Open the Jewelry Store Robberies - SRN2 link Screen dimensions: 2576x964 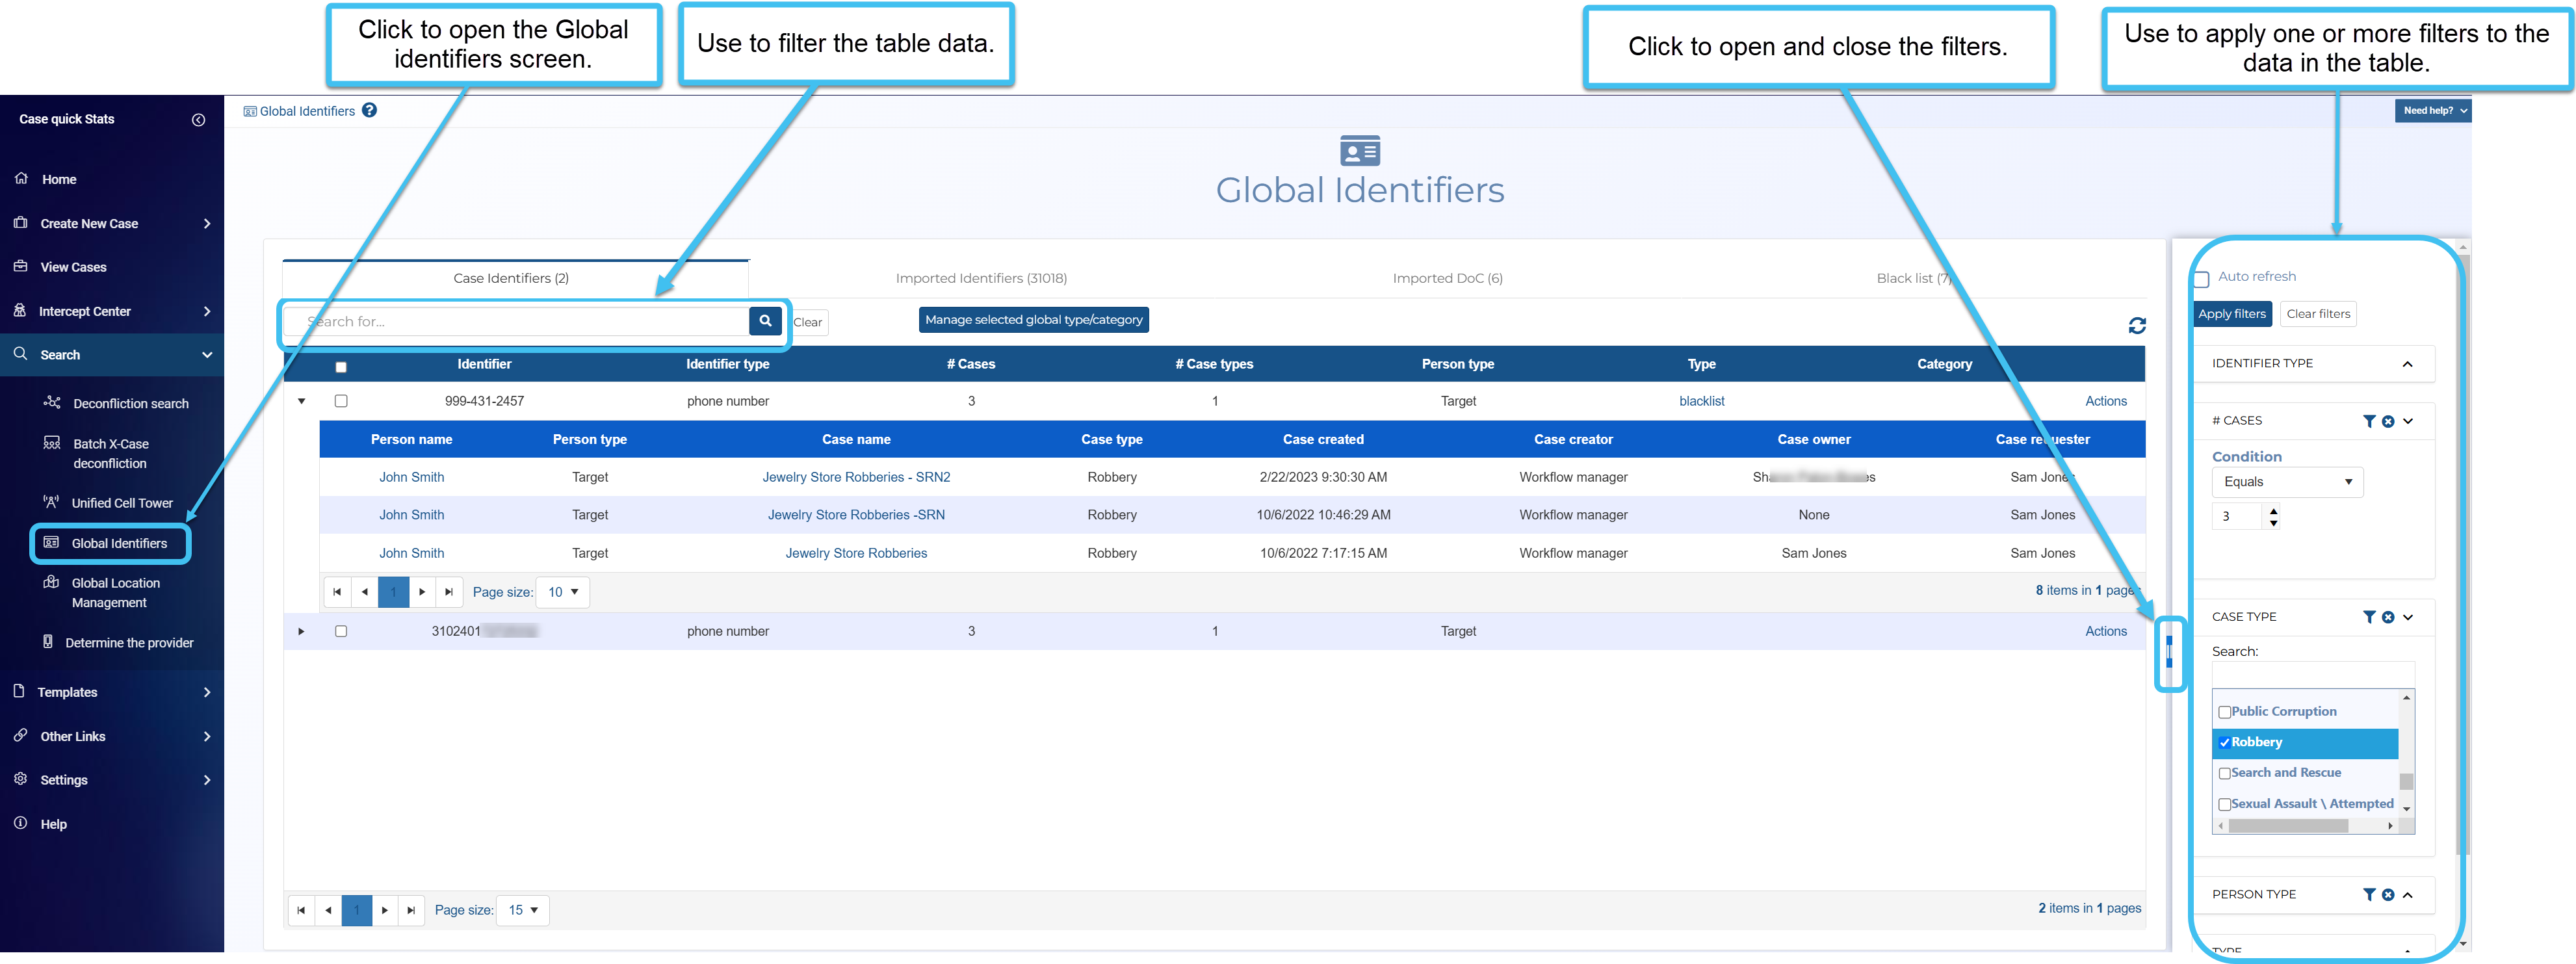click(856, 477)
